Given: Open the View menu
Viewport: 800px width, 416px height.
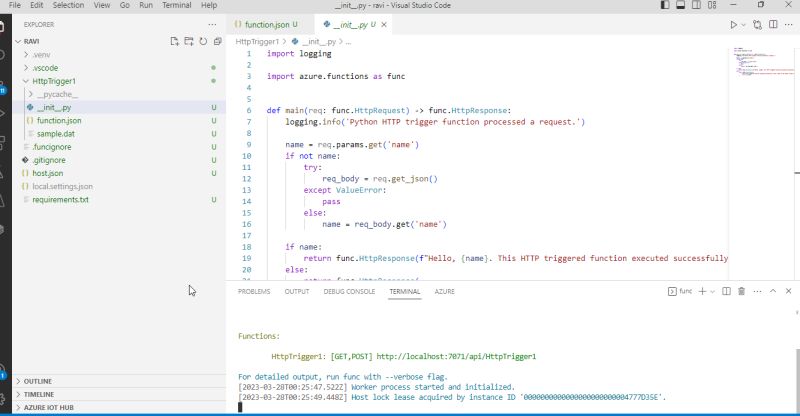Looking at the screenshot, I should coord(102,5).
